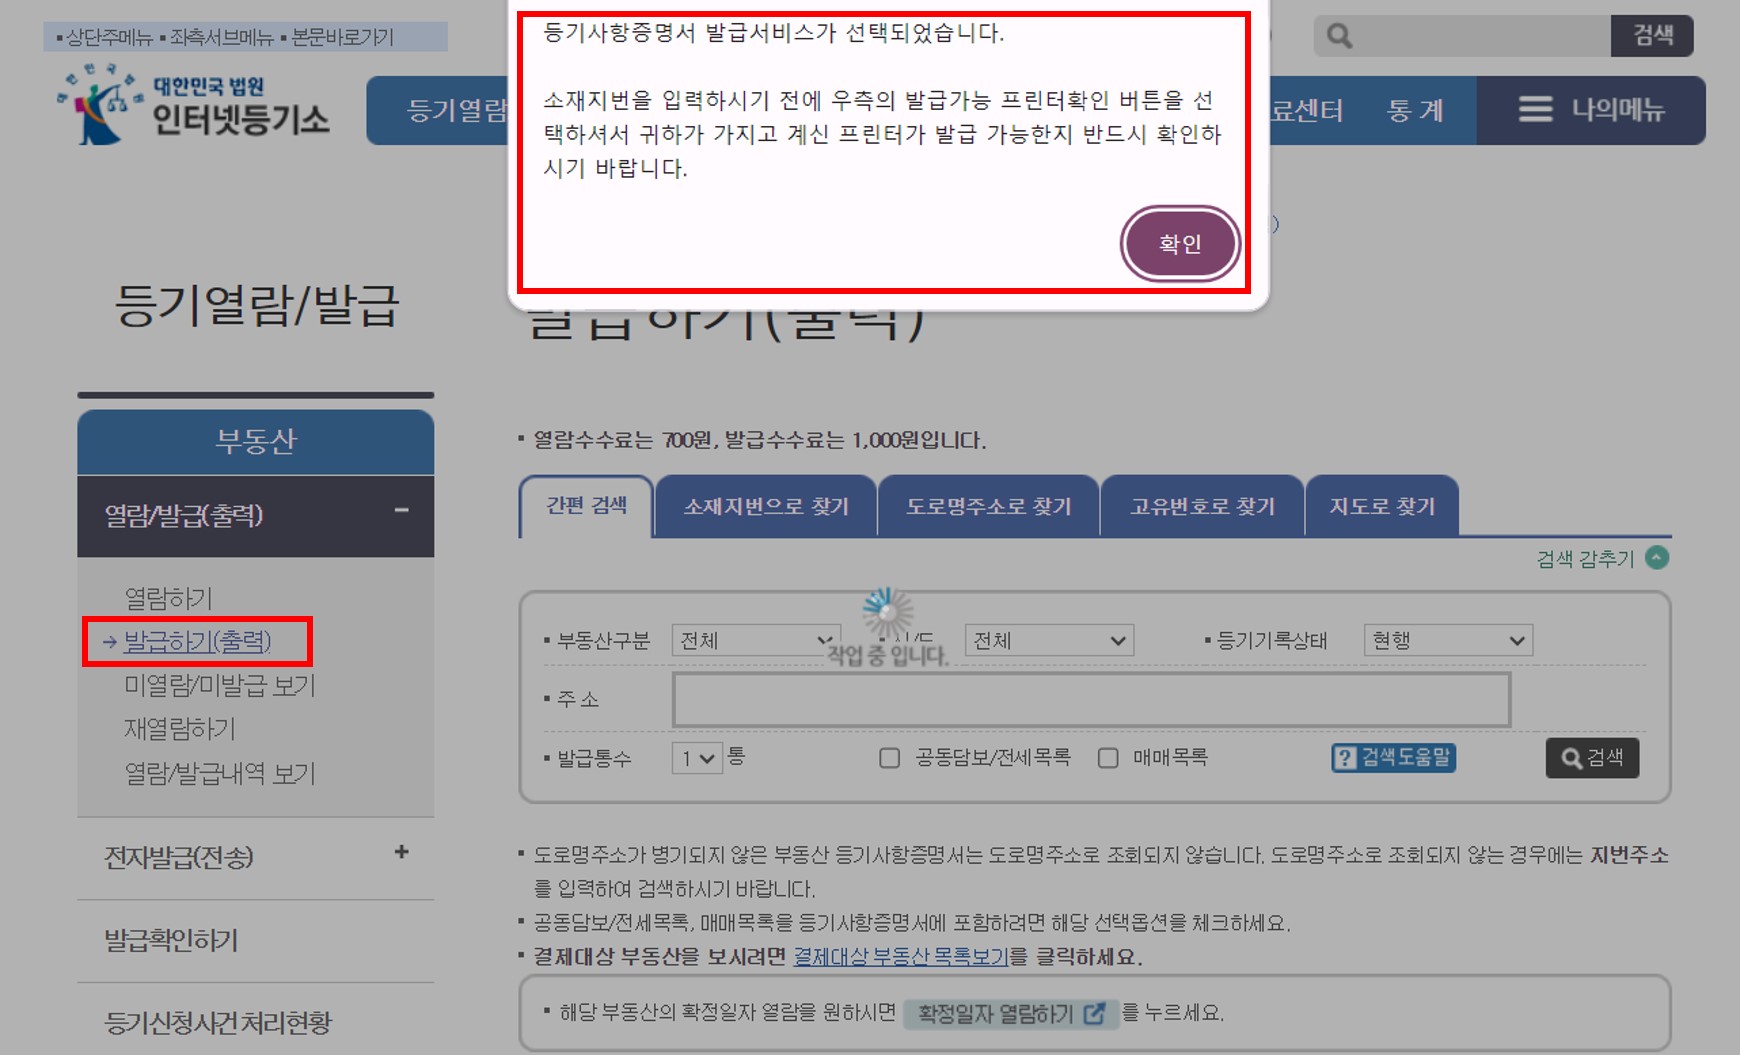Click inside the 주소 address input field

tap(1092, 699)
